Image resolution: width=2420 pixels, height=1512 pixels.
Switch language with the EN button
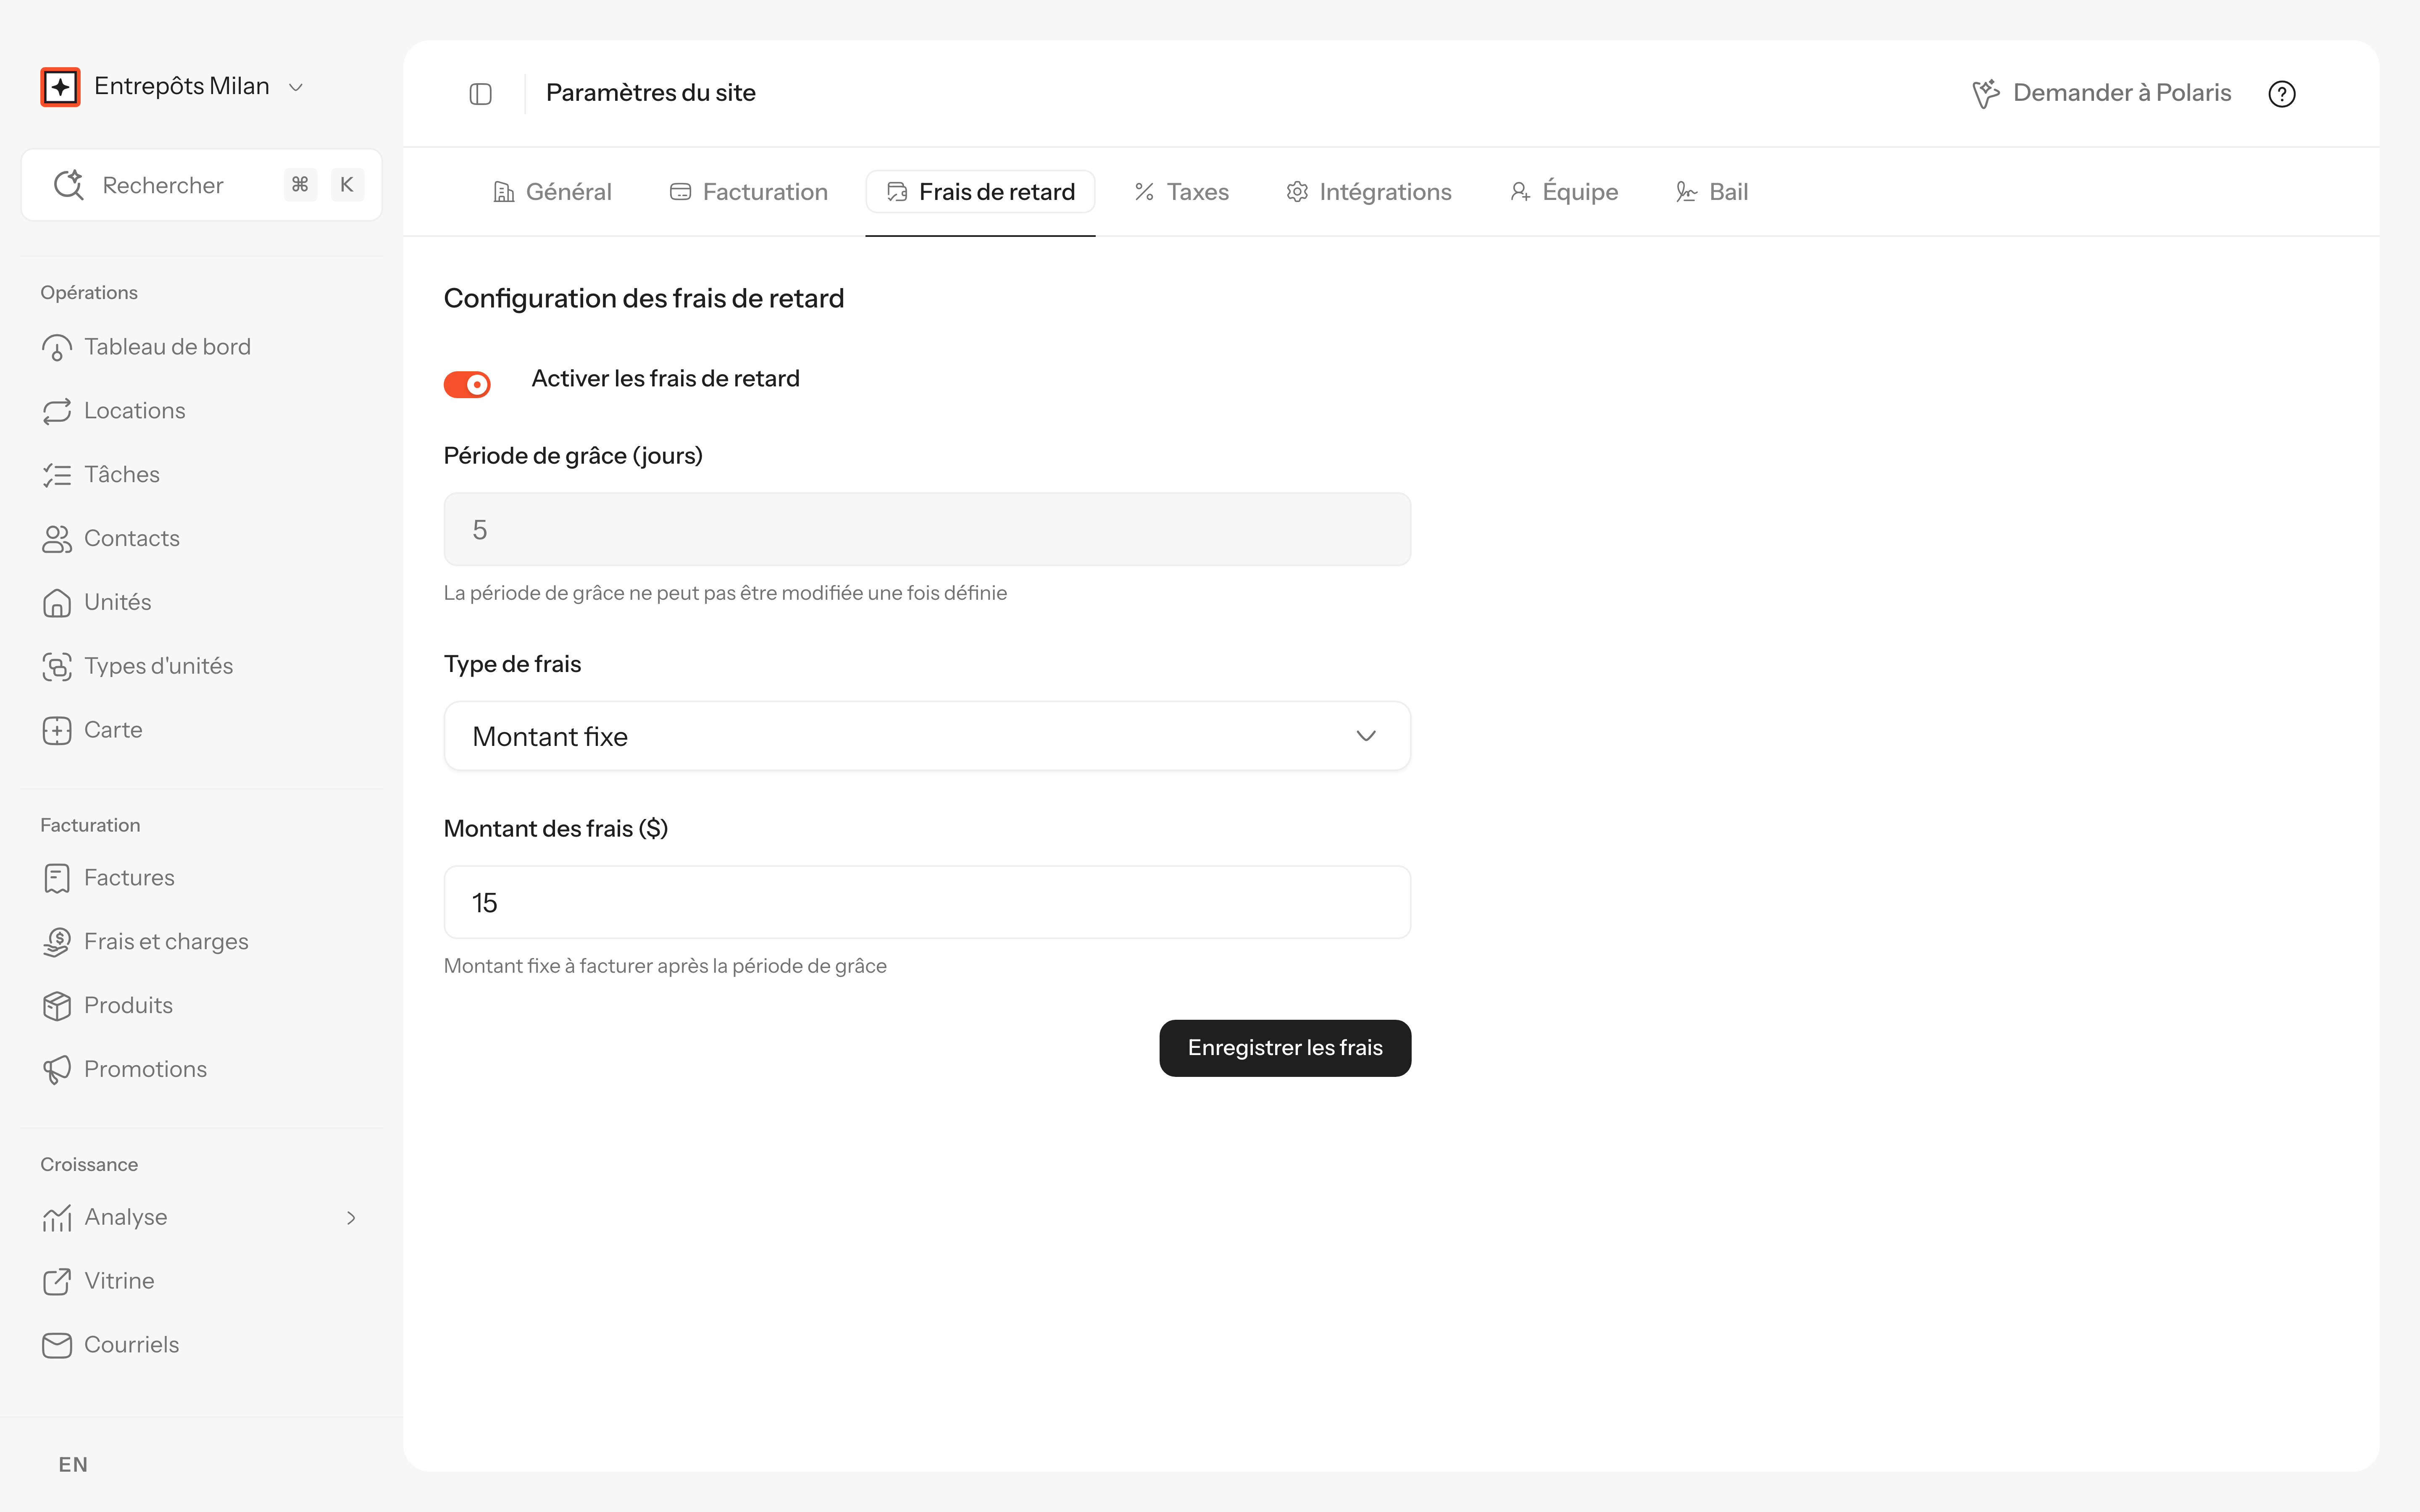pos(73,1465)
